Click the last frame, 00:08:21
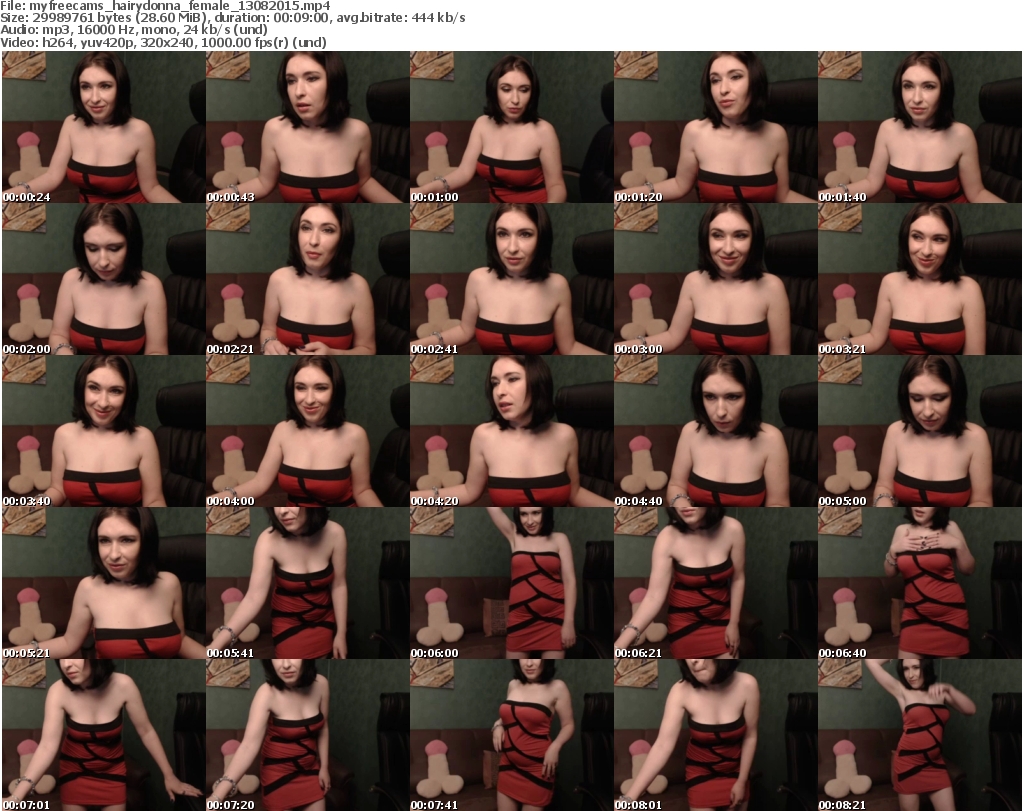Image resolution: width=1024 pixels, height=811 pixels. tap(920, 735)
